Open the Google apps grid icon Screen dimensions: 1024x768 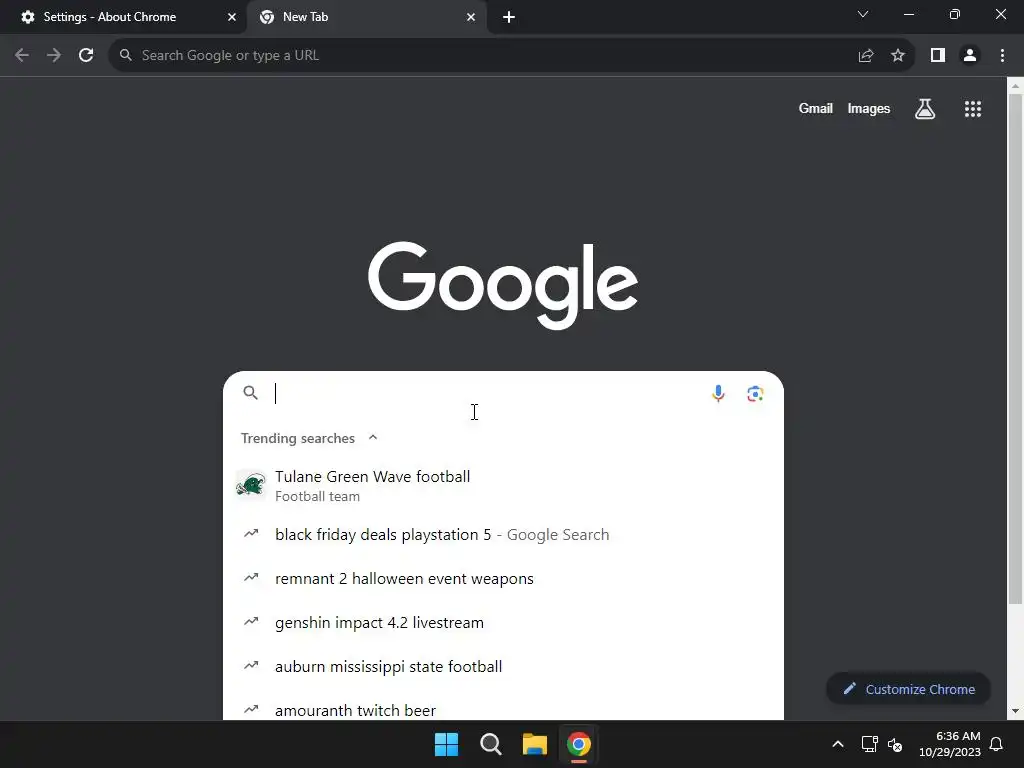pyautogui.click(x=973, y=109)
